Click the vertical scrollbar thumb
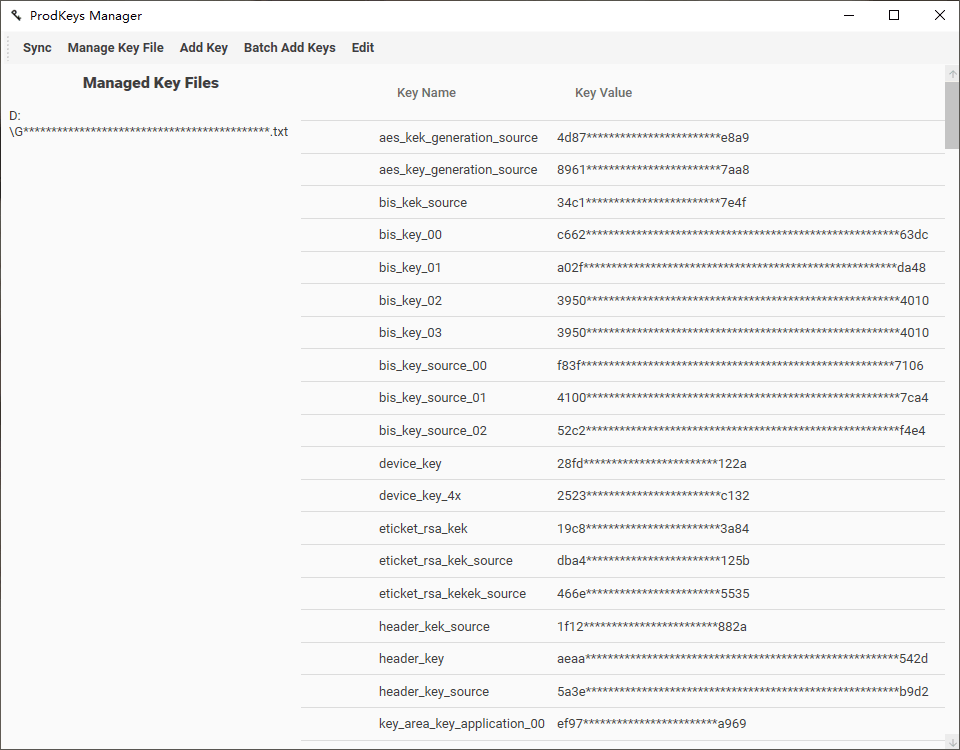Screen dimensions: 960x750 pyautogui.click(x=952, y=115)
